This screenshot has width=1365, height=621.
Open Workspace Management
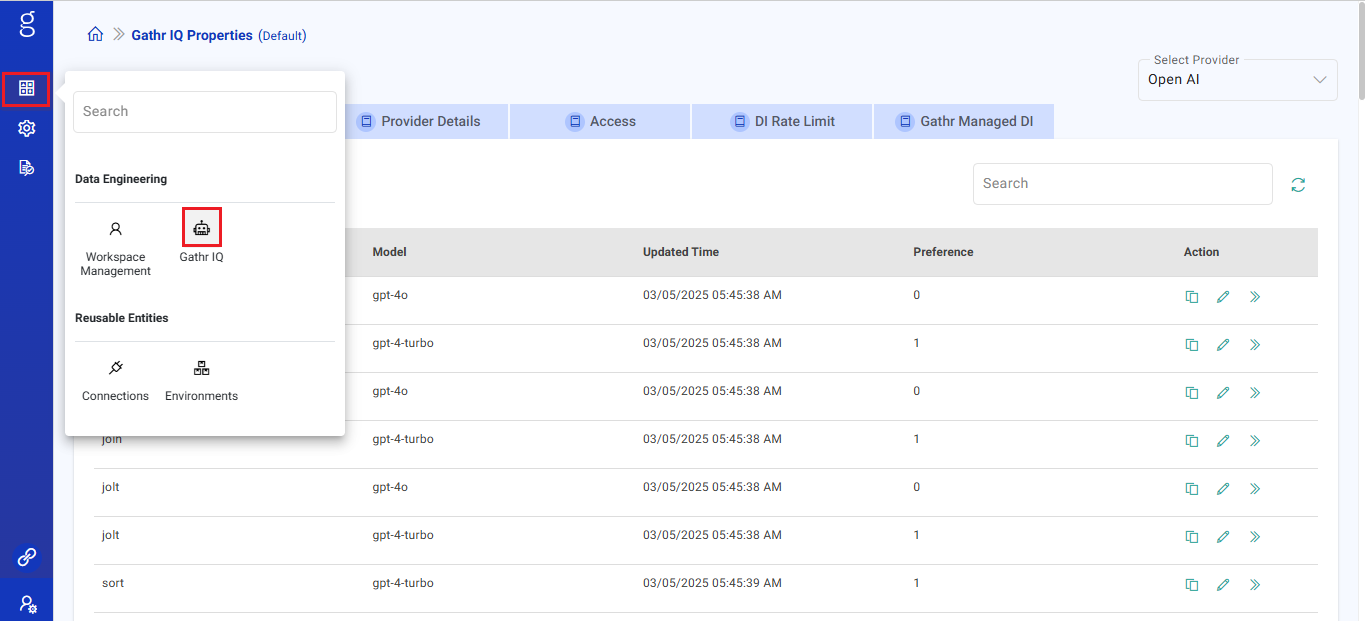[116, 249]
